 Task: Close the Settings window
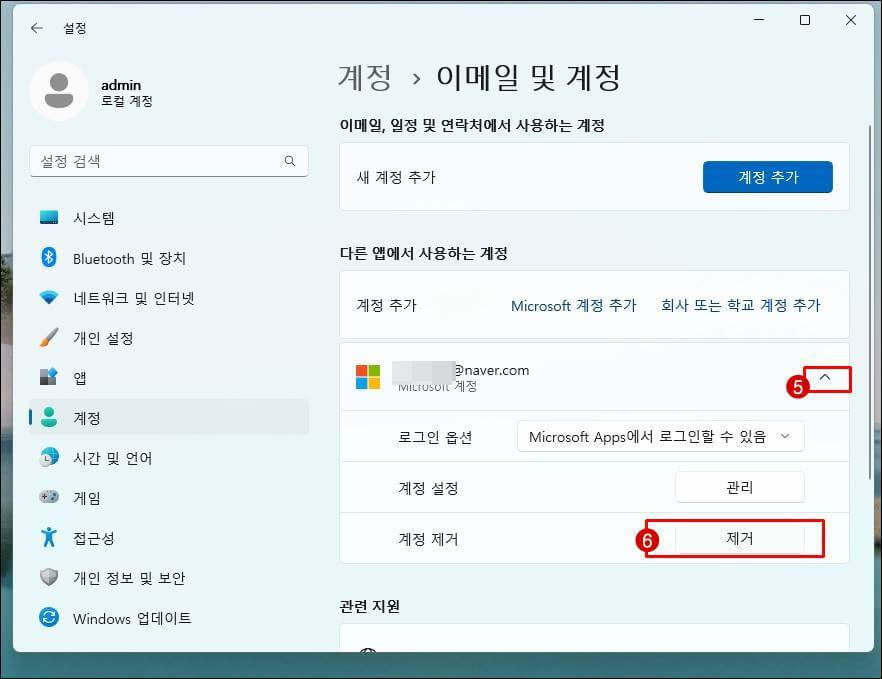click(850, 20)
